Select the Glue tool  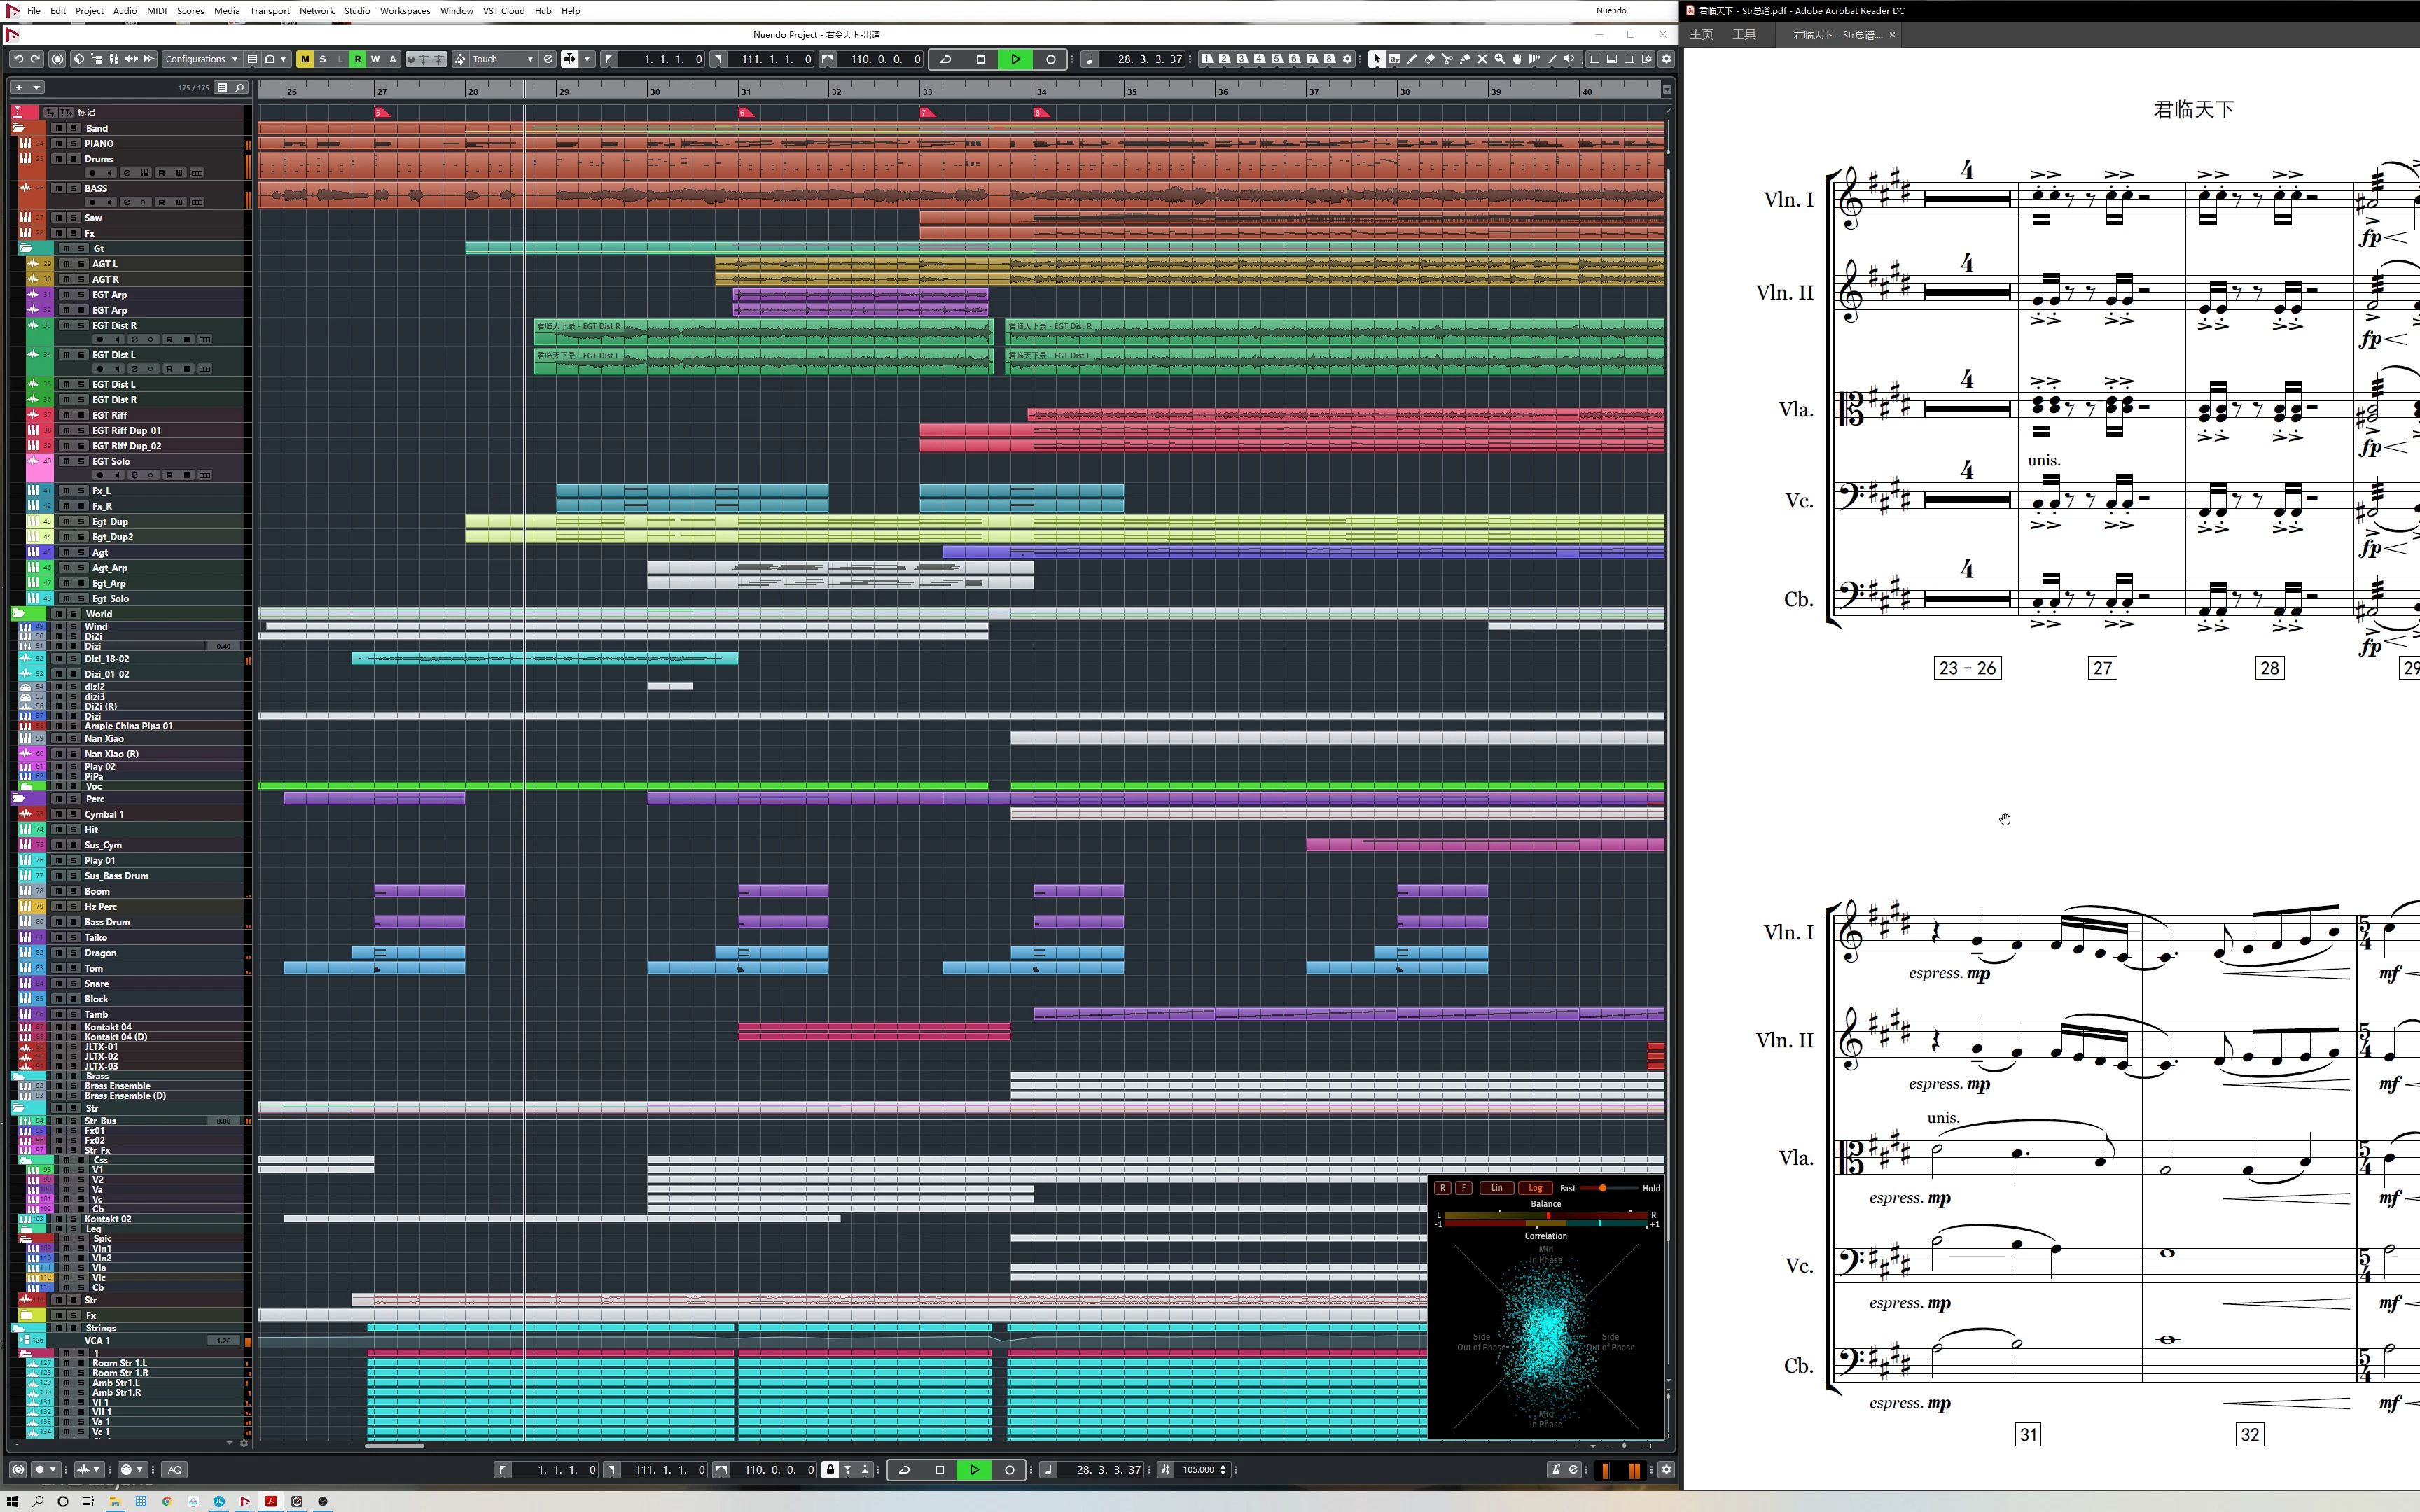click(1464, 59)
